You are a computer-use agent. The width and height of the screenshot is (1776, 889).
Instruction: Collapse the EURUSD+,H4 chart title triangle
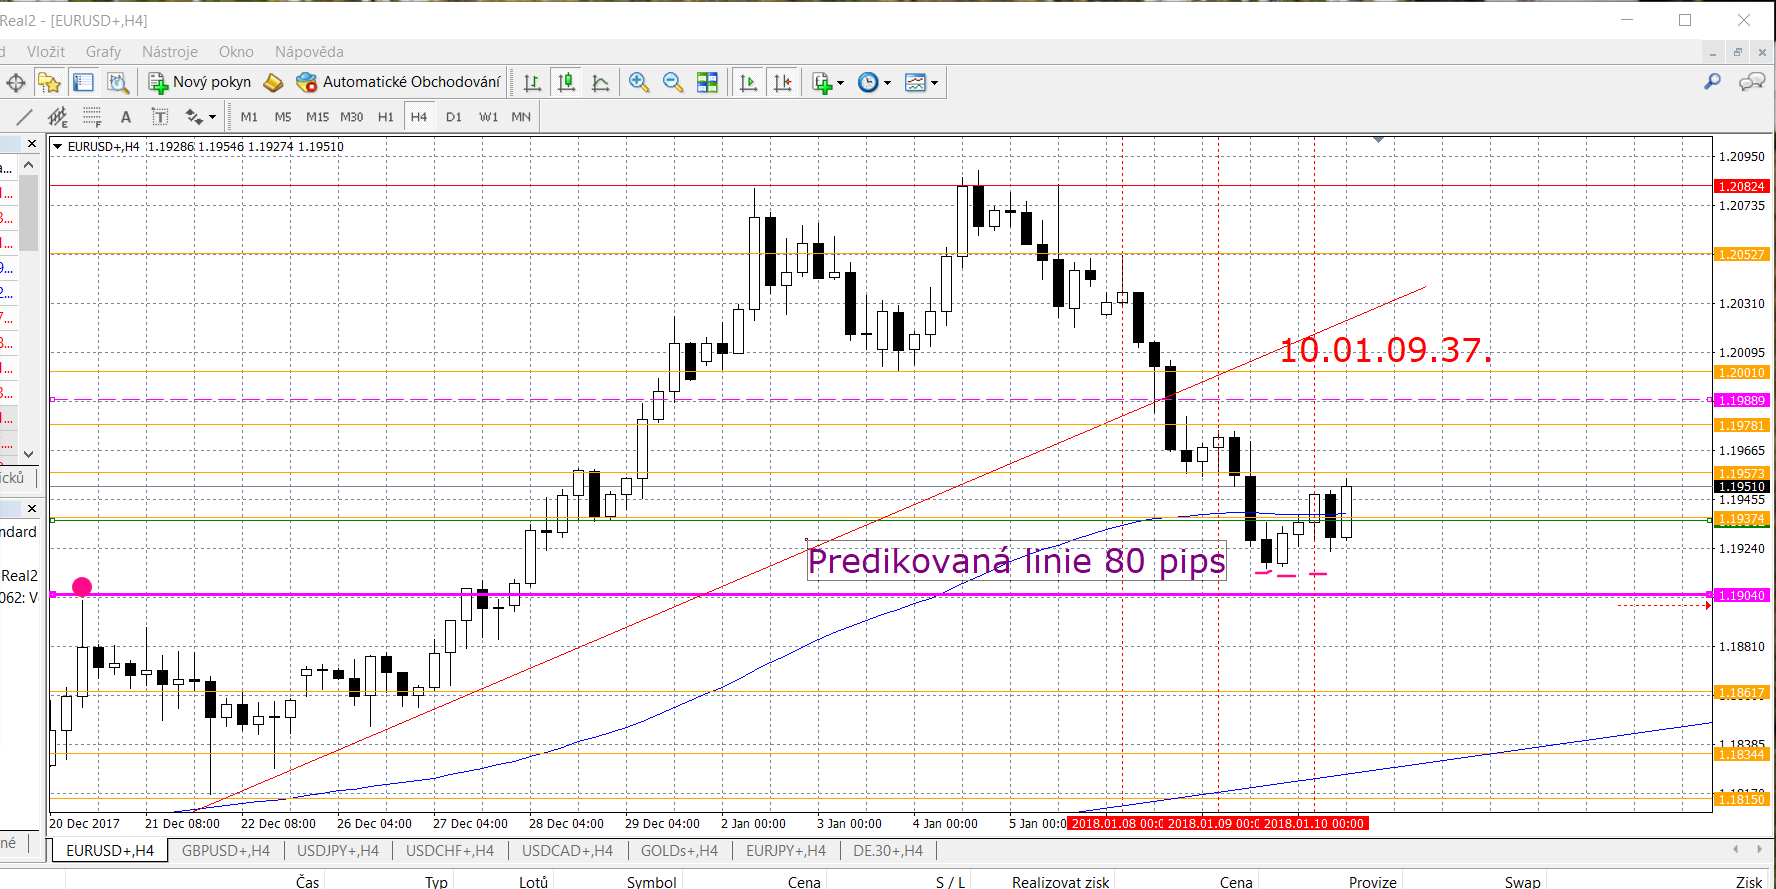(x=58, y=147)
